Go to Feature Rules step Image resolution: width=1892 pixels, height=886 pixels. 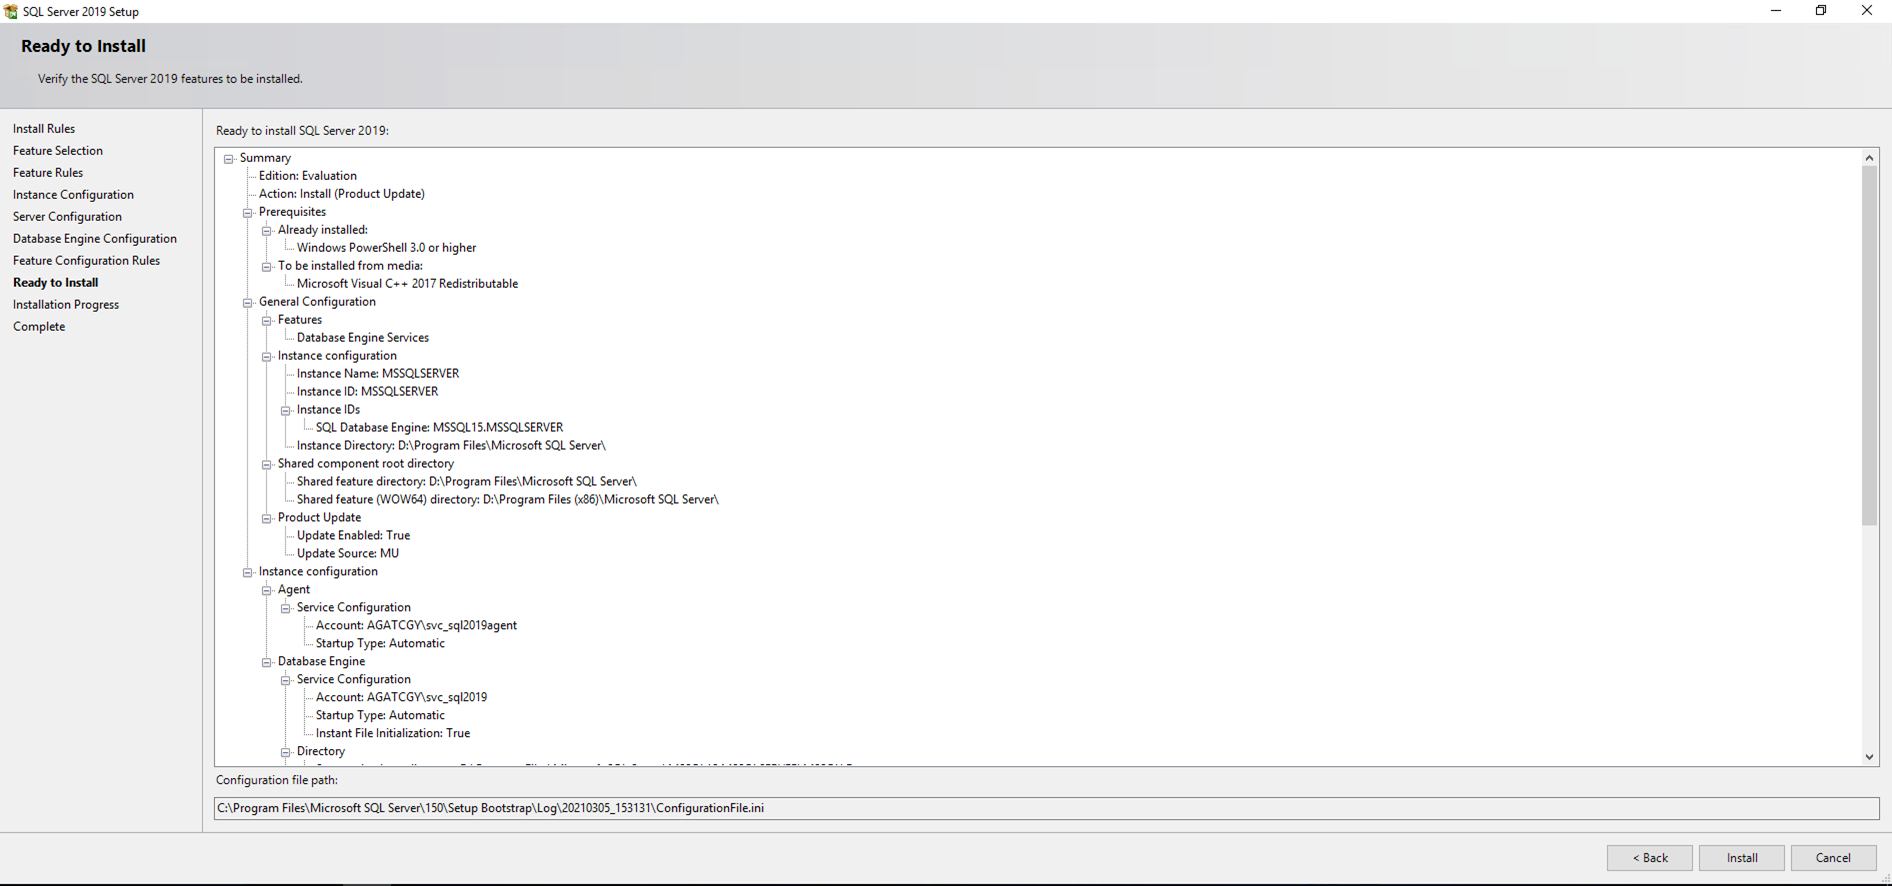[48, 173]
